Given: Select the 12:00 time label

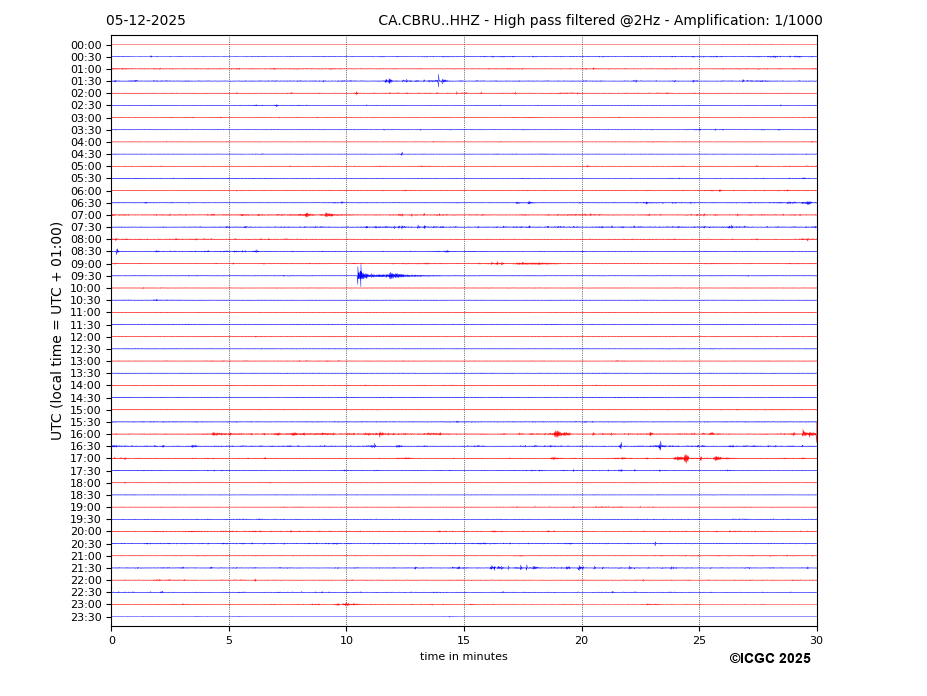Looking at the screenshot, I should click(86, 337).
